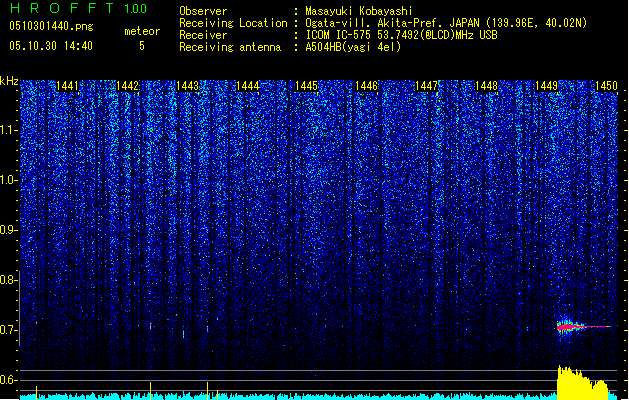Click the kHz axis unit label
Screen dimensions: 629x400
pyautogui.click(x=9, y=81)
